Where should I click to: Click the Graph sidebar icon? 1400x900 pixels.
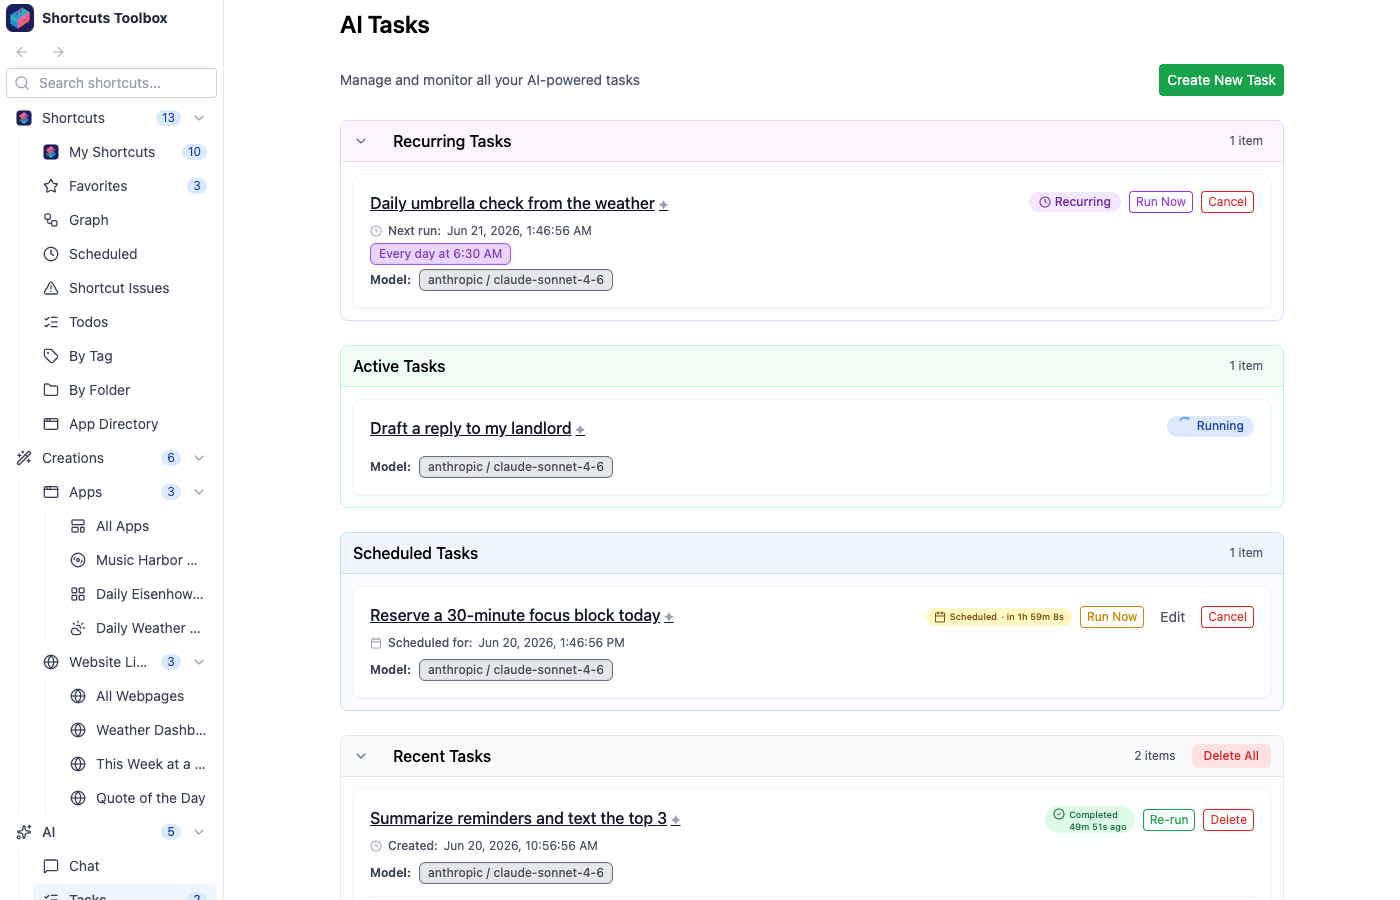tap(51, 220)
